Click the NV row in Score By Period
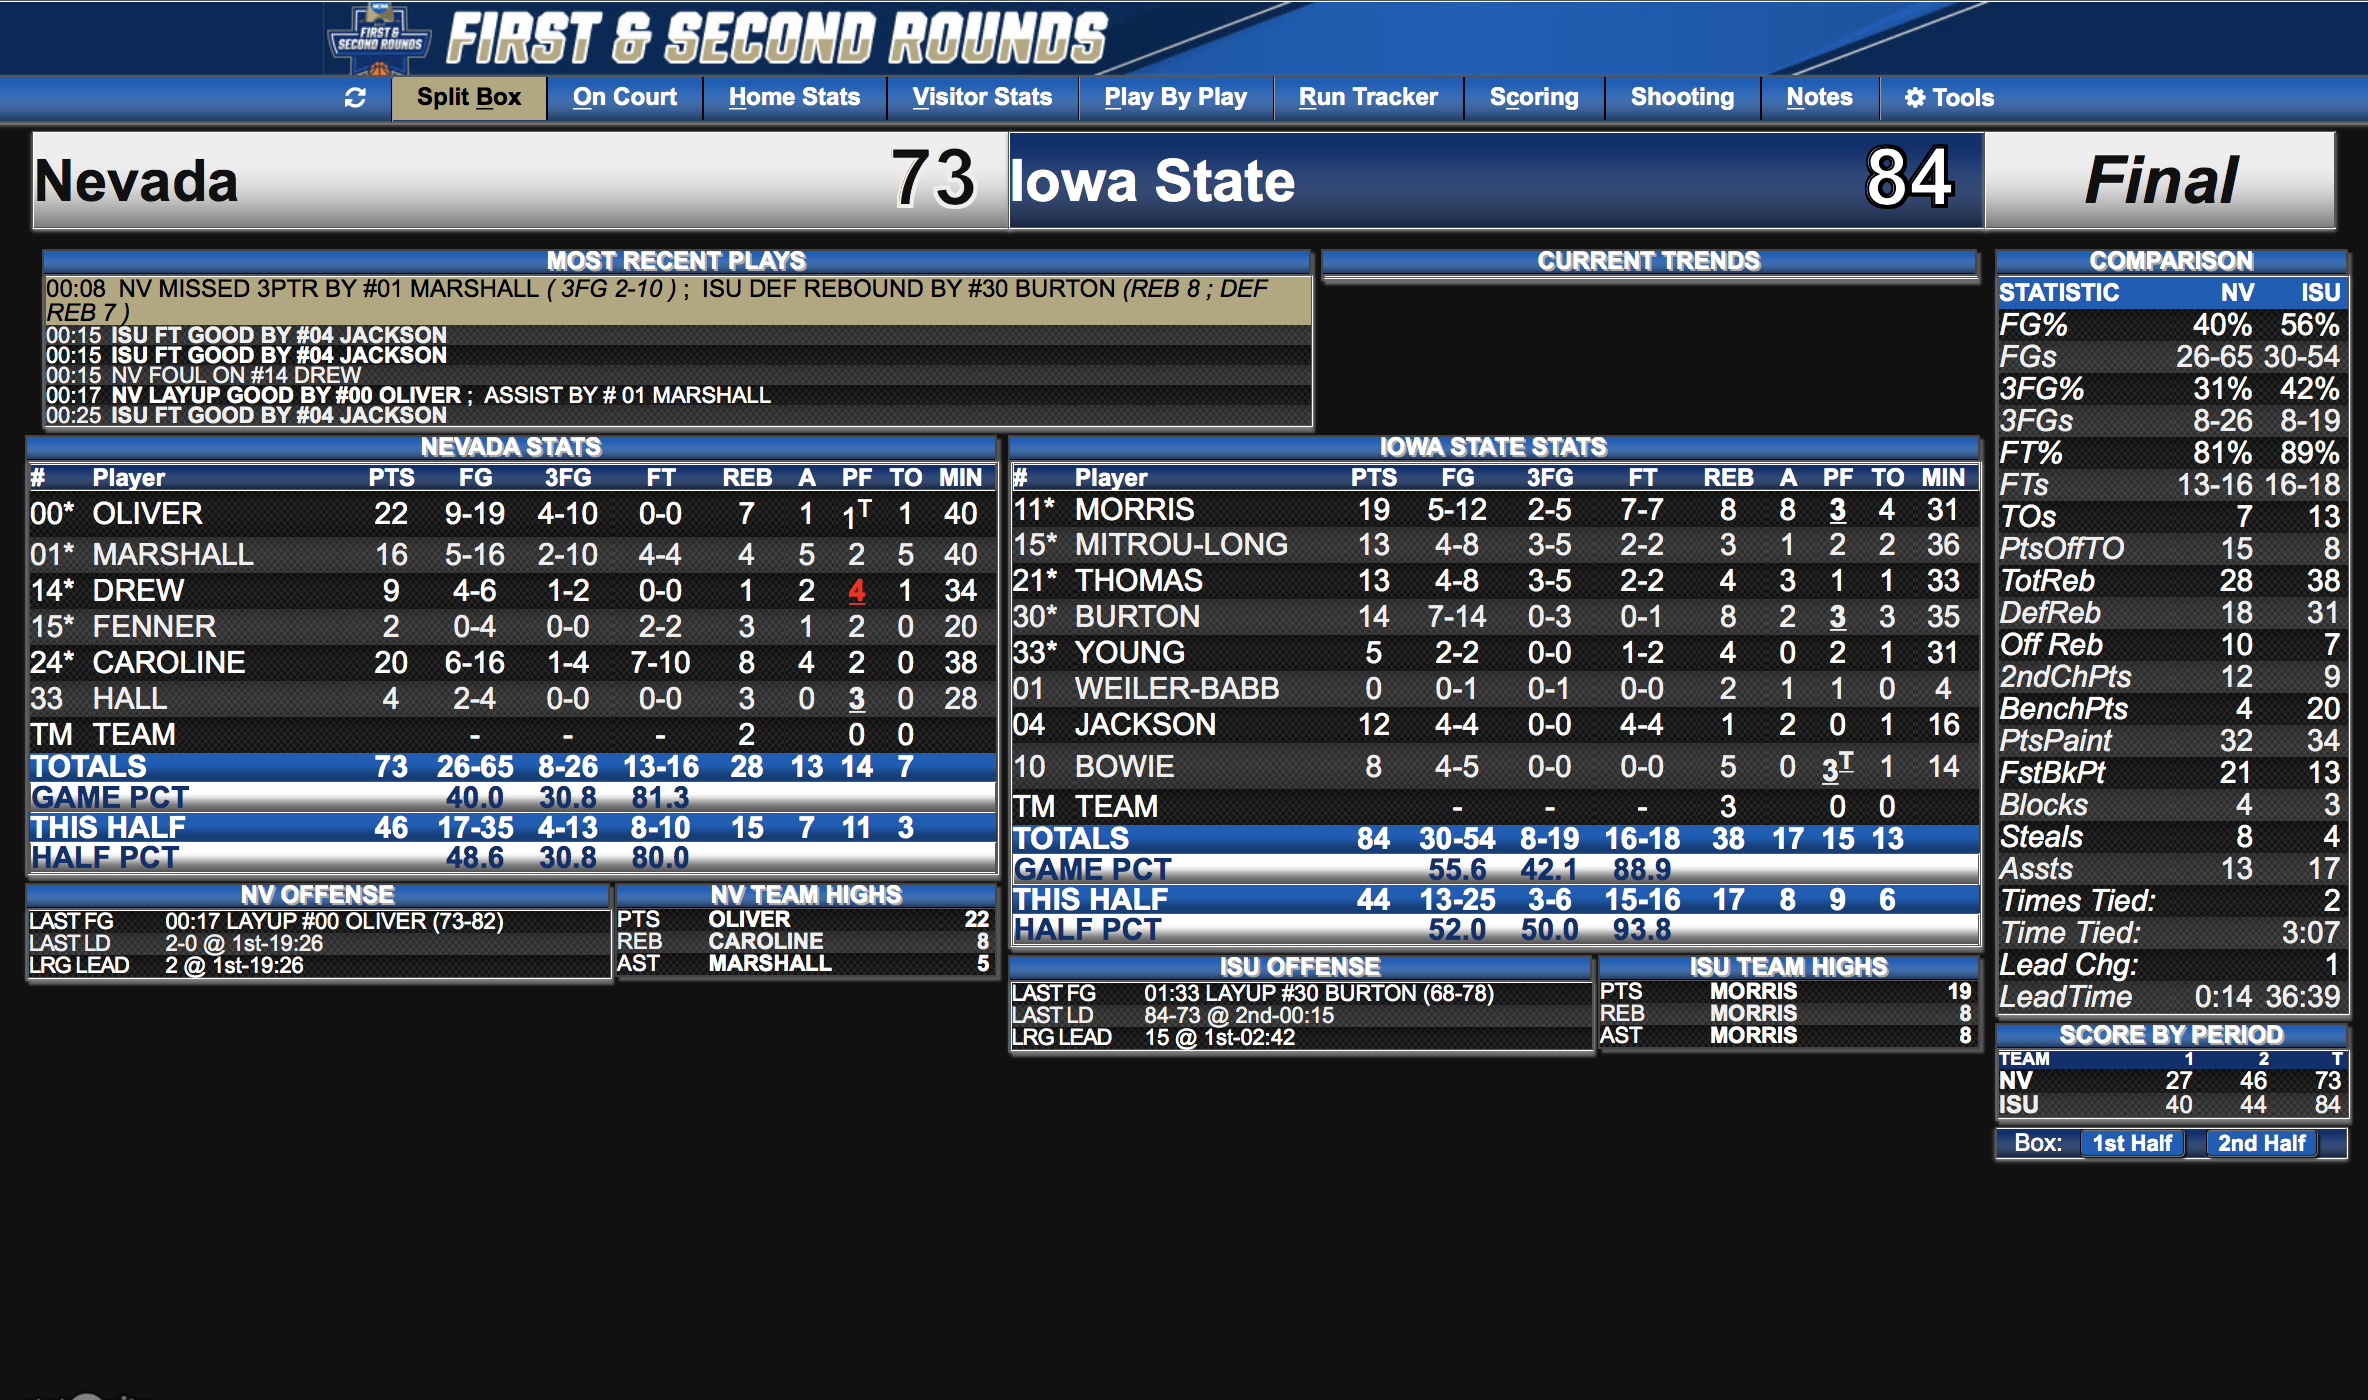 (x=2170, y=1081)
